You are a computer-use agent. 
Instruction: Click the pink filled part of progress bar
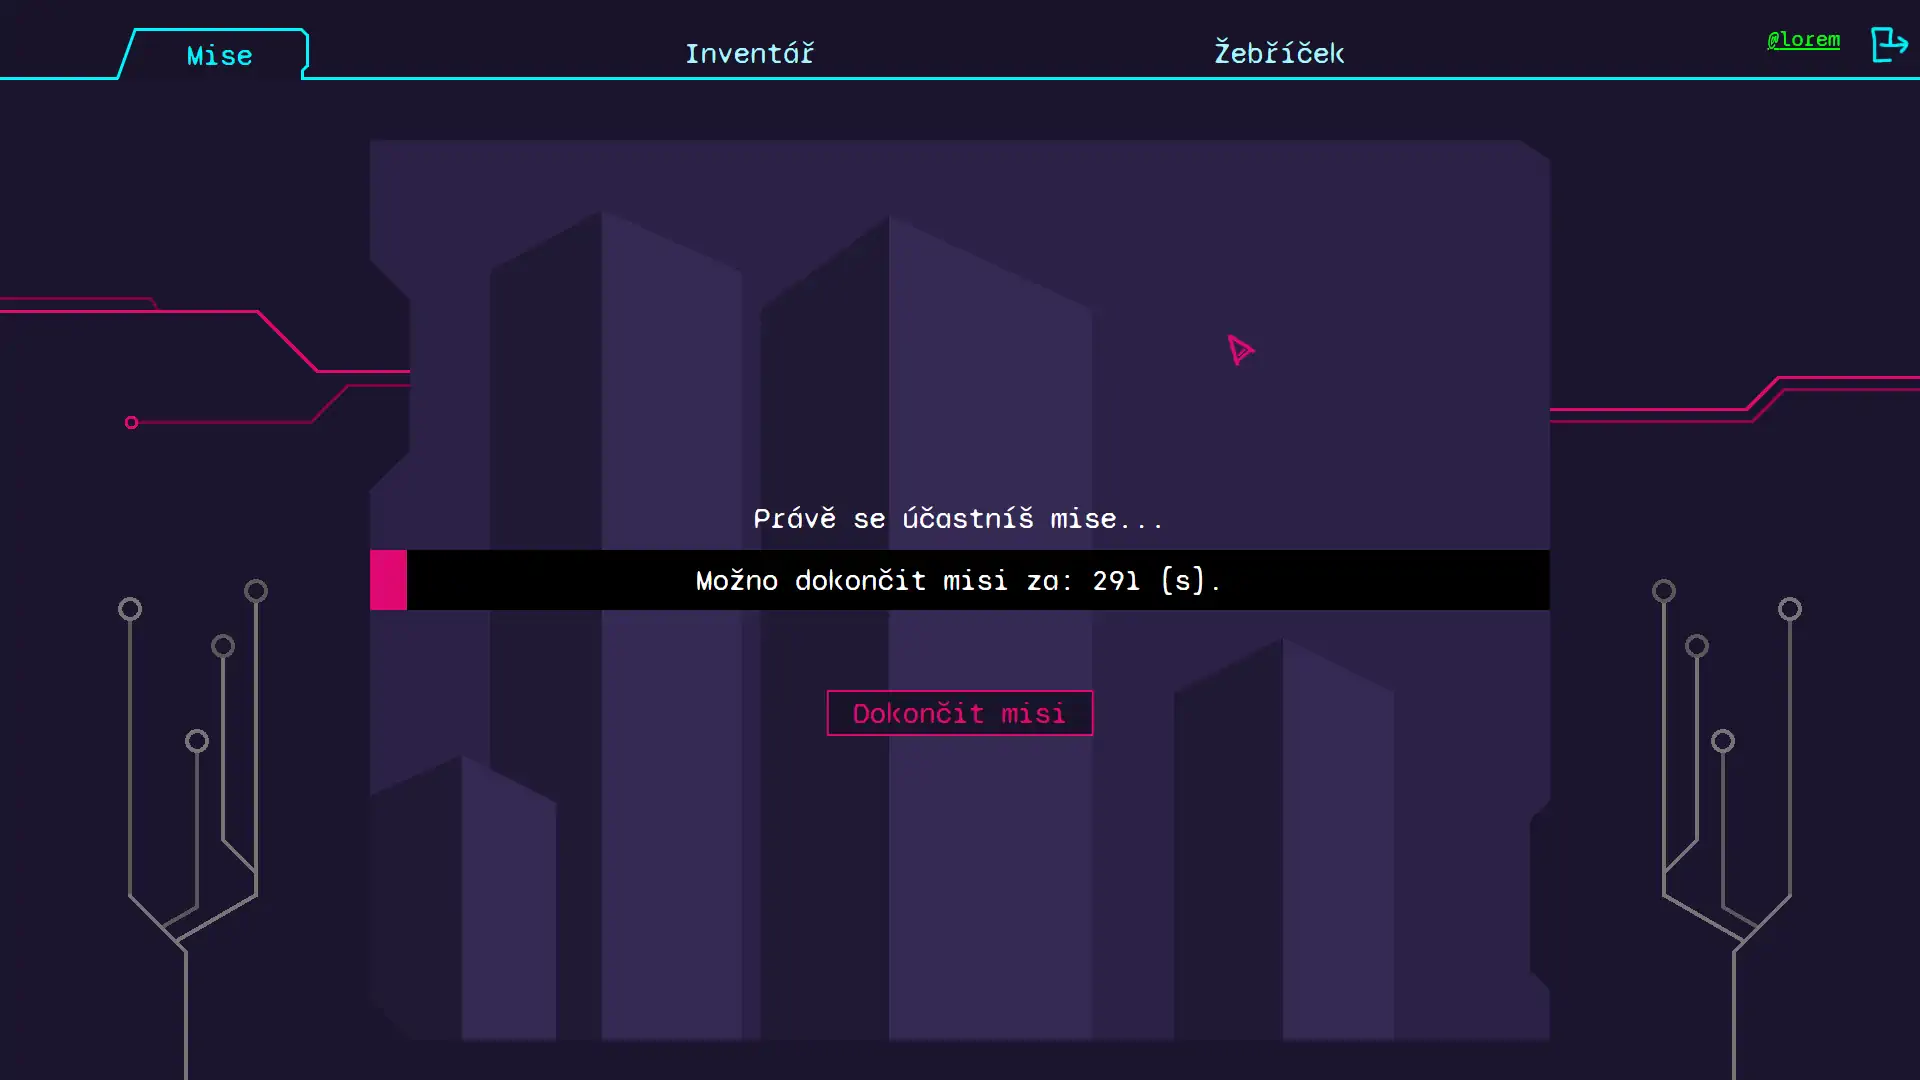point(388,580)
